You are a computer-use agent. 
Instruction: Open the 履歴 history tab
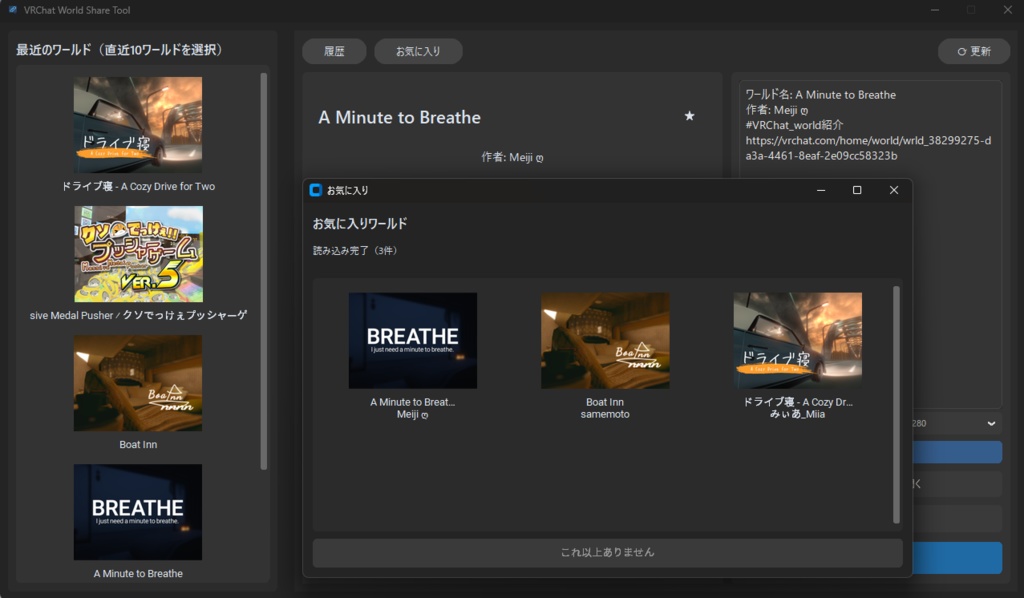334,51
